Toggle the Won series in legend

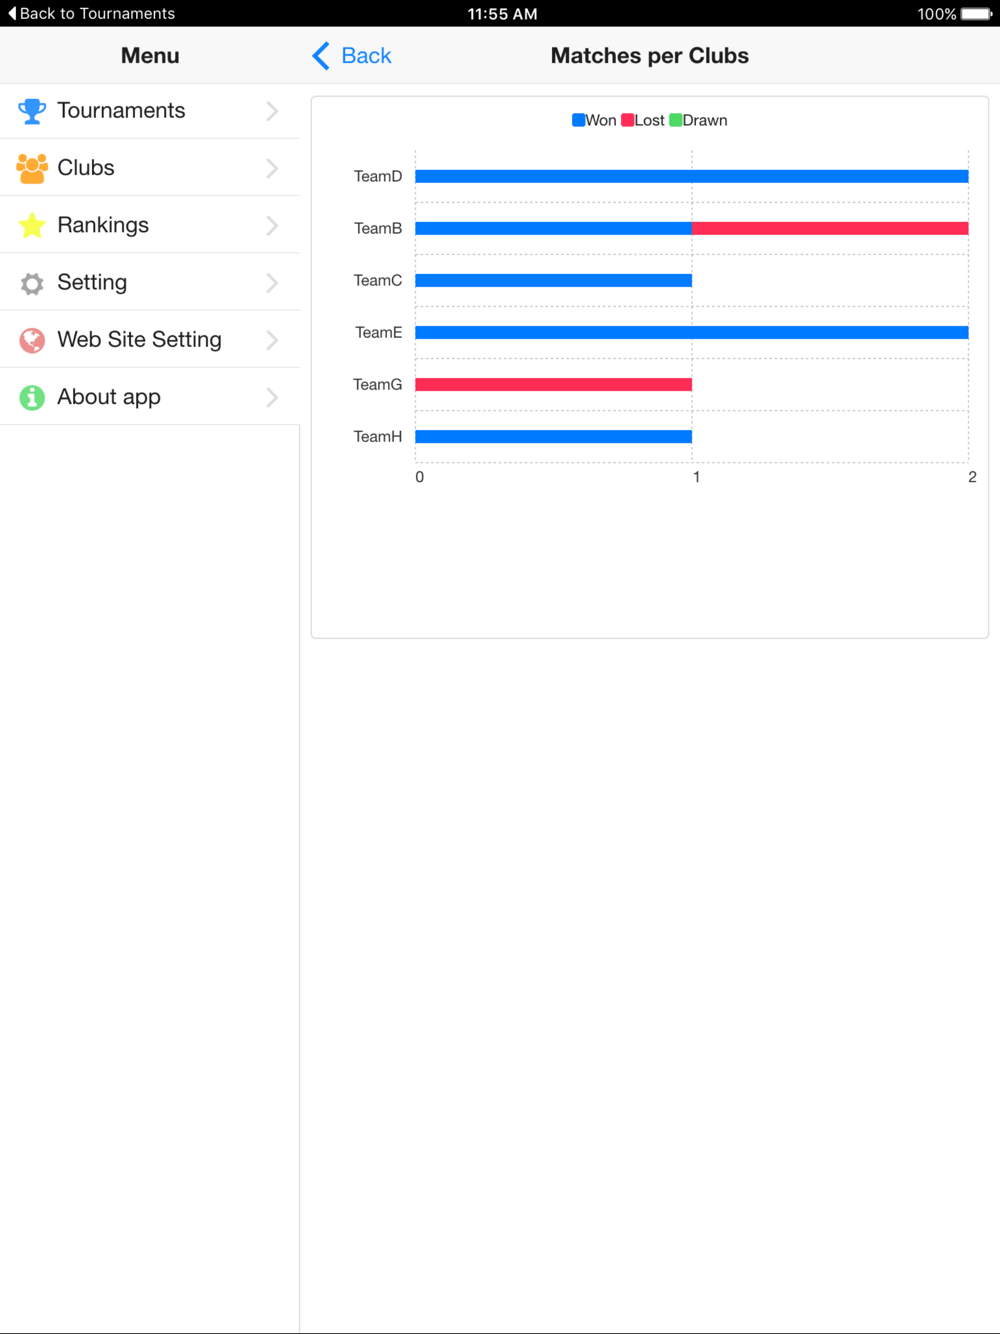coord(594,120)
